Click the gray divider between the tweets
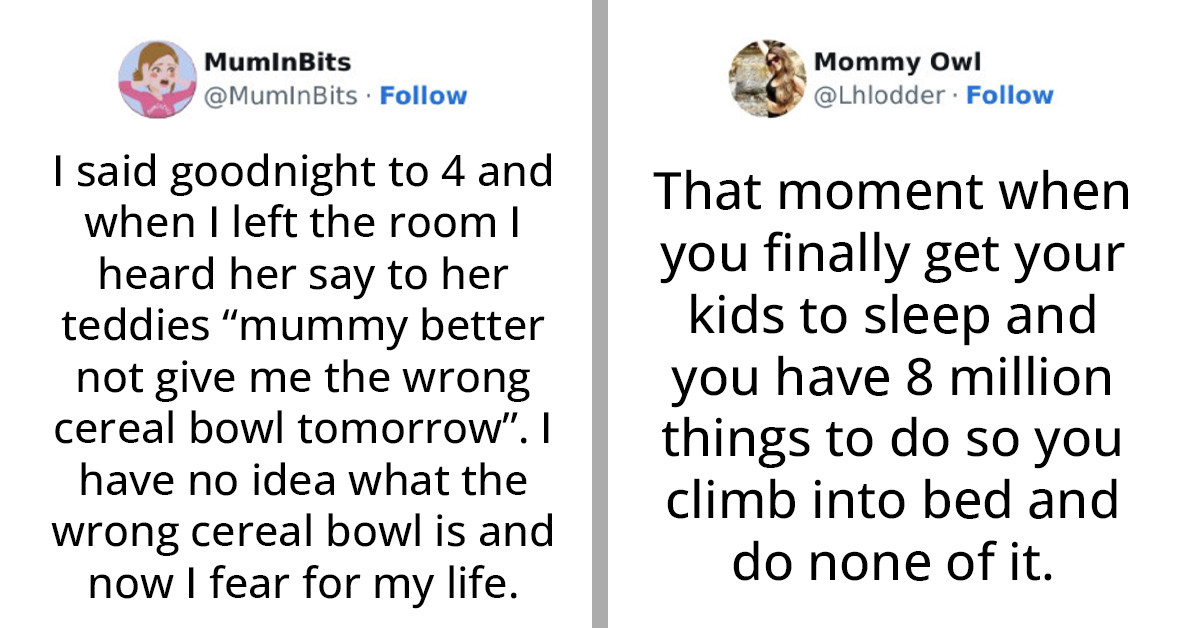The height and width of the screenshot is (628, 1200). (x=601, y=314)
